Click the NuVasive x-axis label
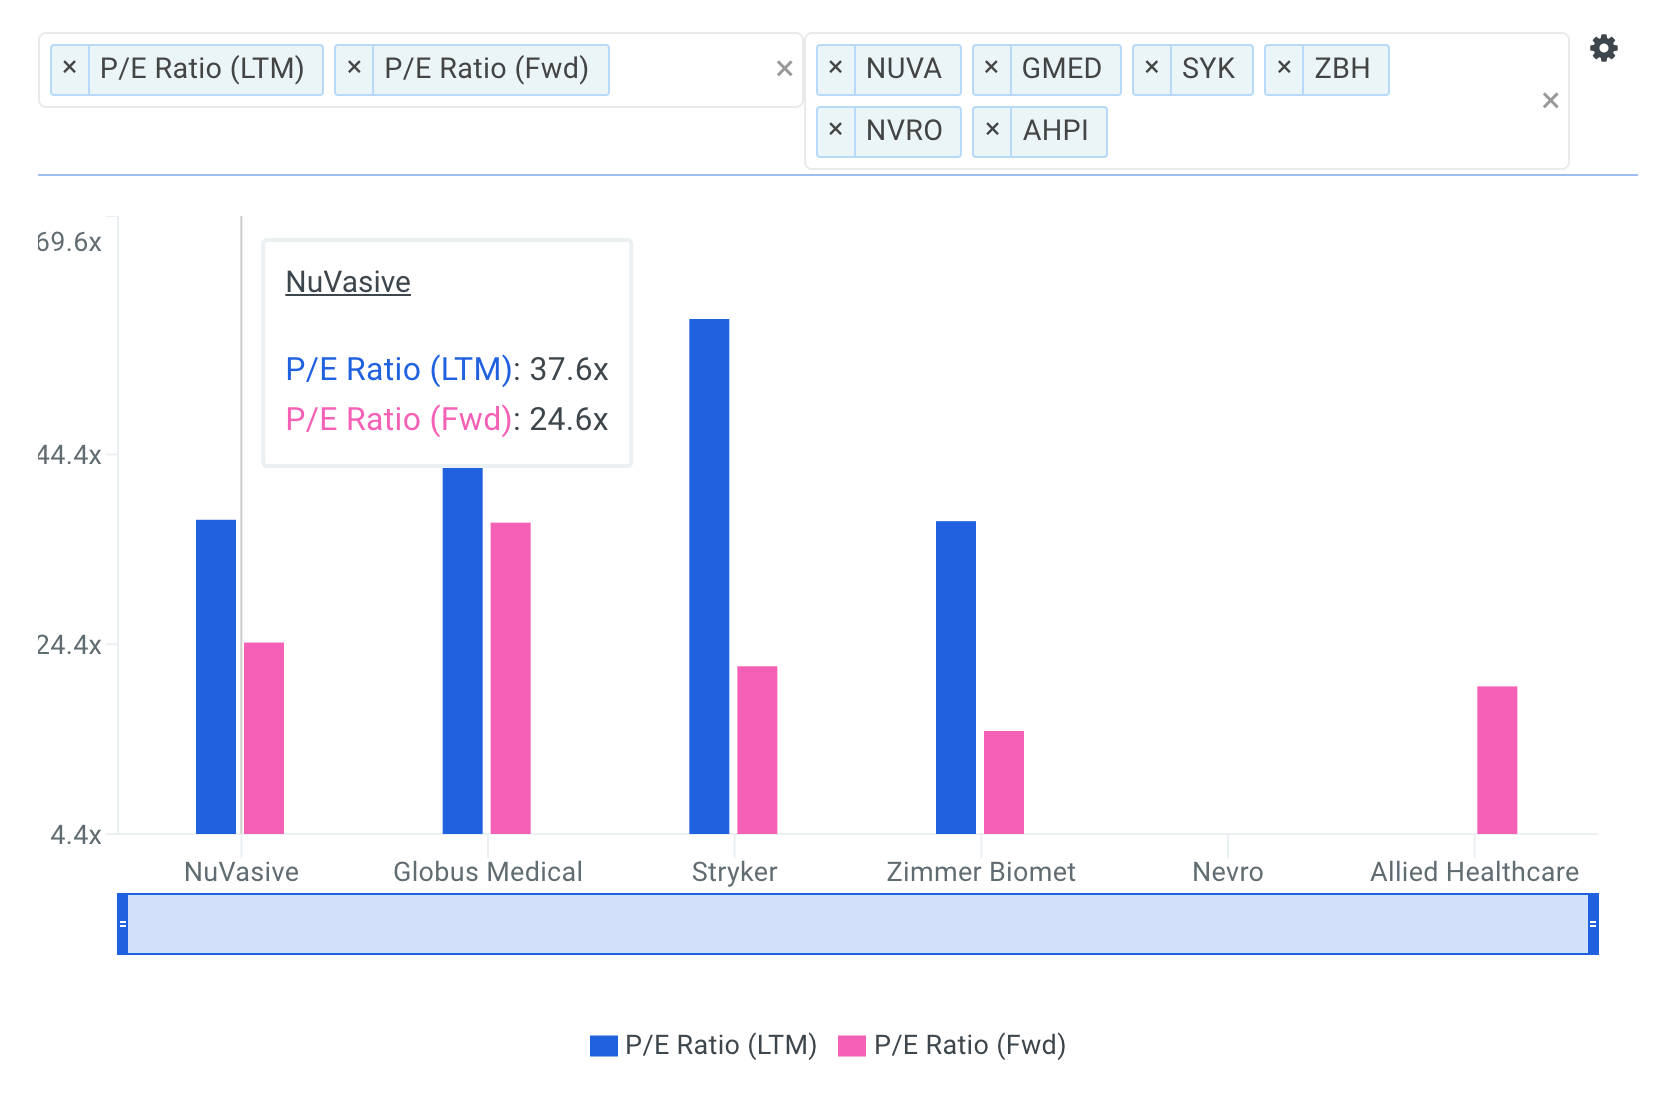 (x=241, y=872)
